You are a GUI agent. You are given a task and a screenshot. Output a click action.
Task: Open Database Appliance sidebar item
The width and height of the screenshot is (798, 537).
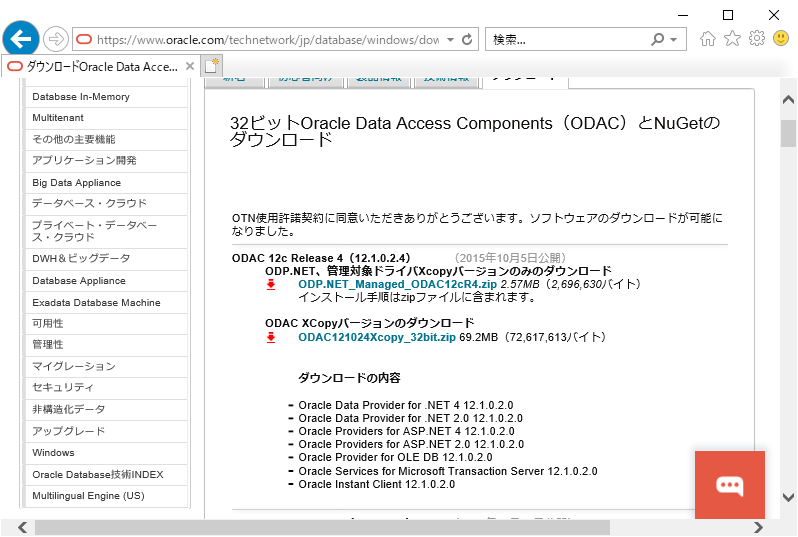tap(106, 280)
